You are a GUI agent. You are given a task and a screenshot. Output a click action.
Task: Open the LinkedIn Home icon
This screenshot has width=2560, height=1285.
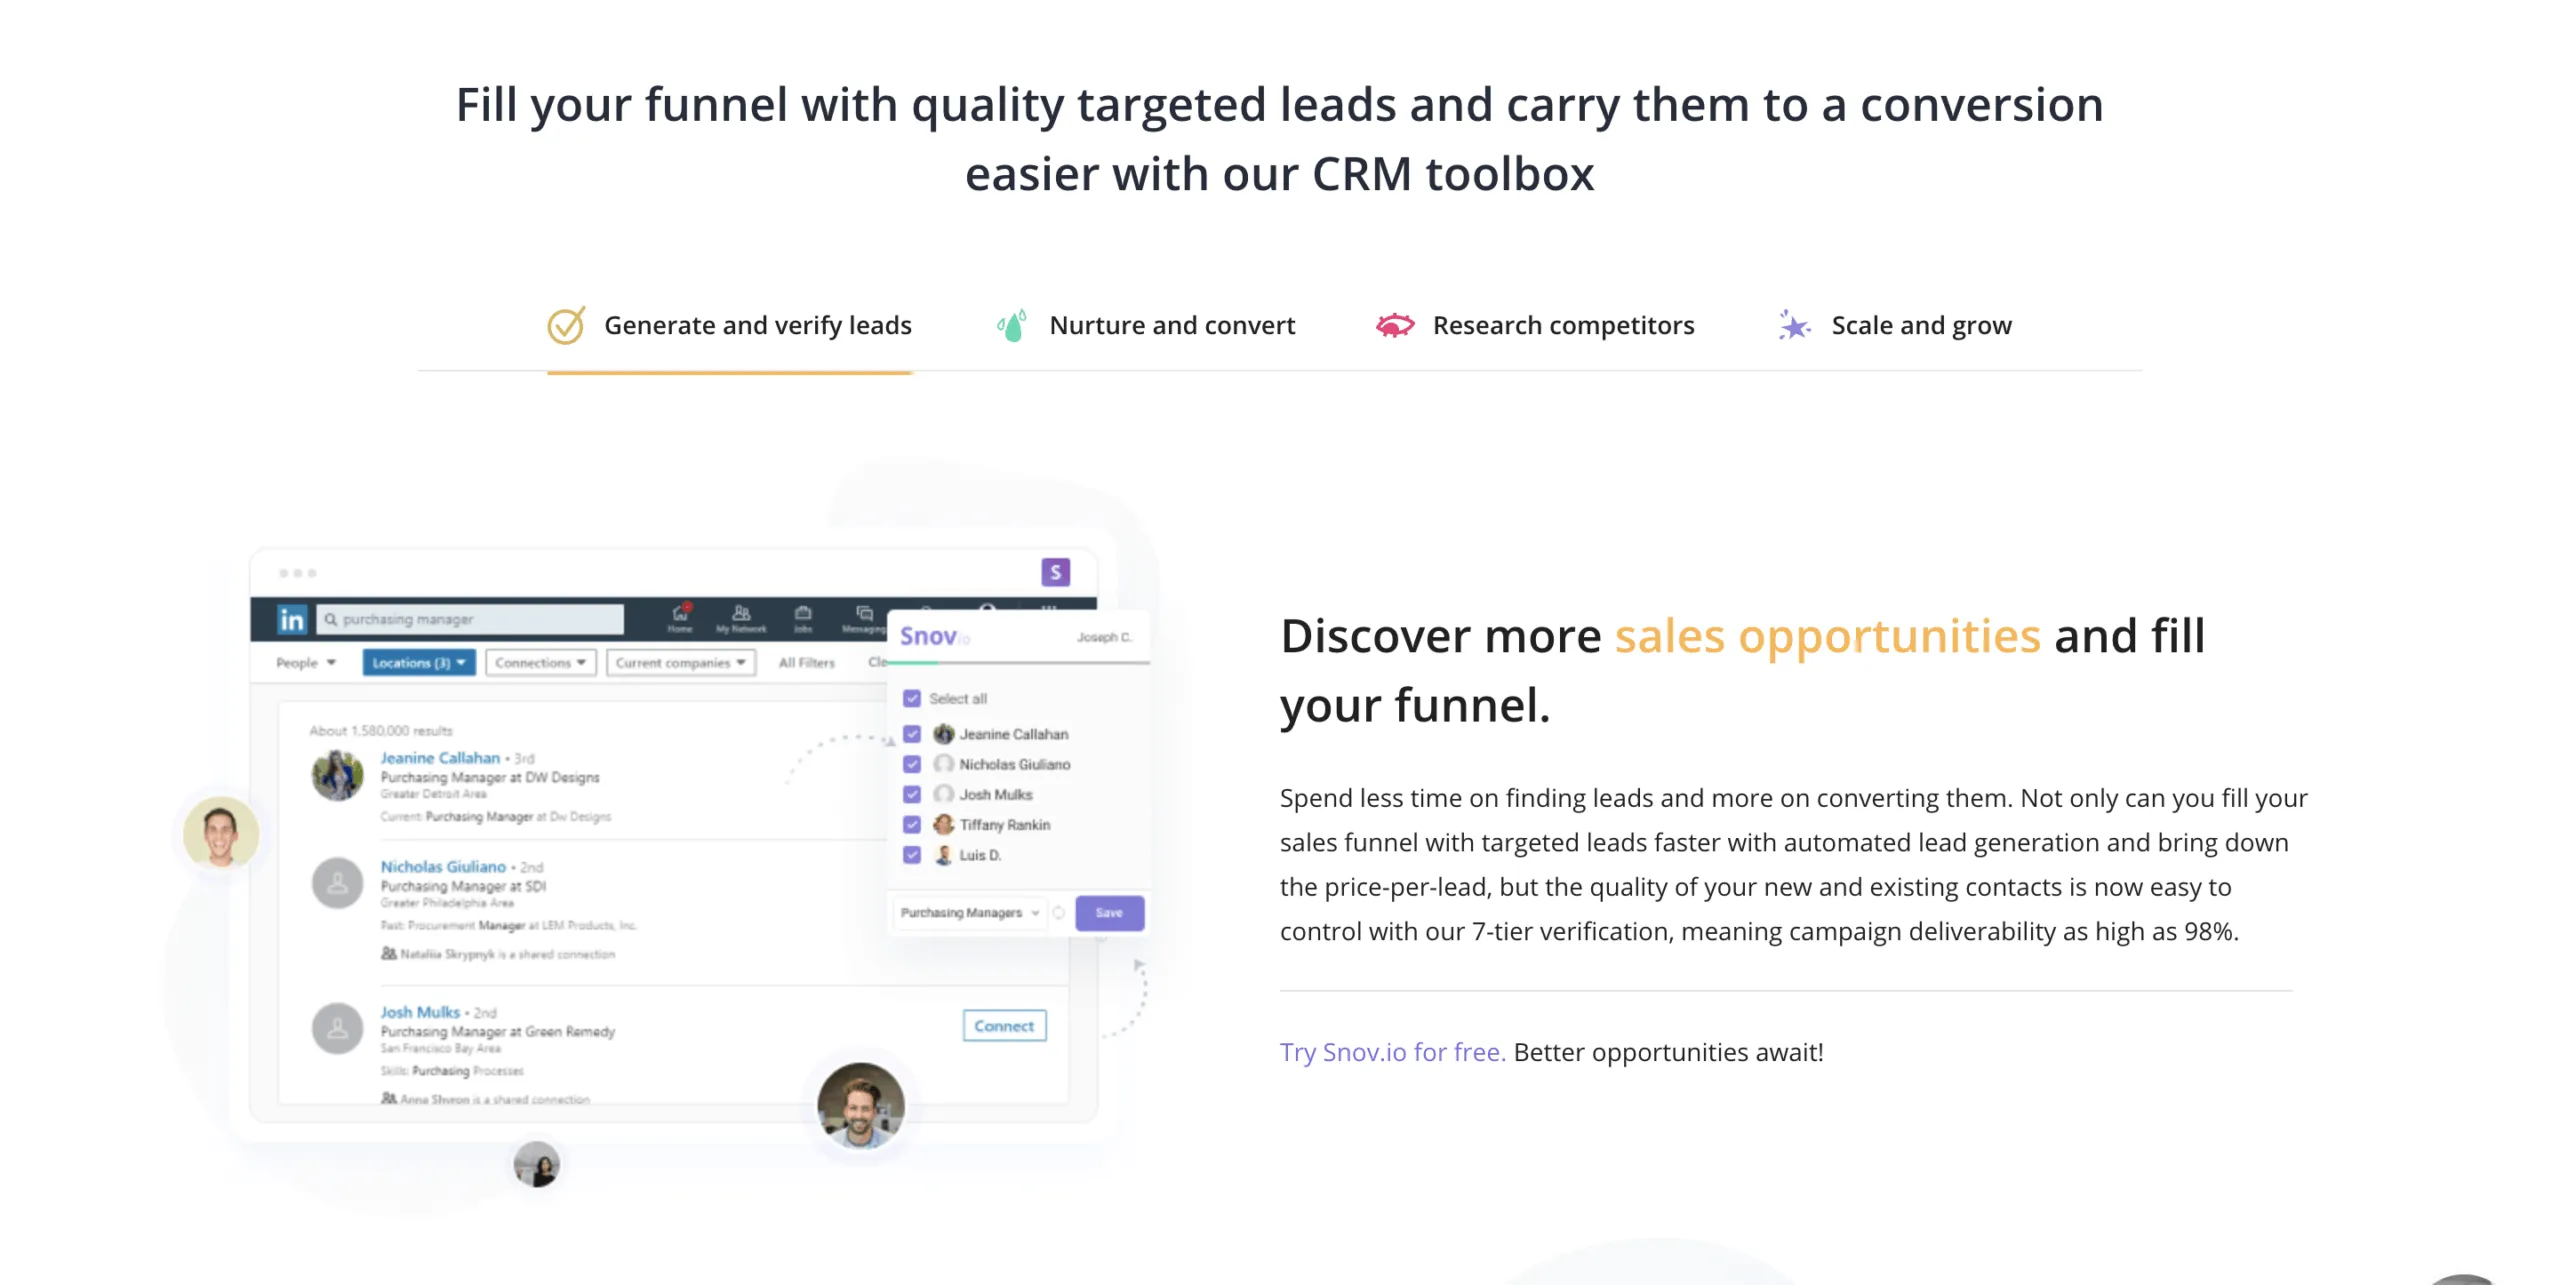680,618
